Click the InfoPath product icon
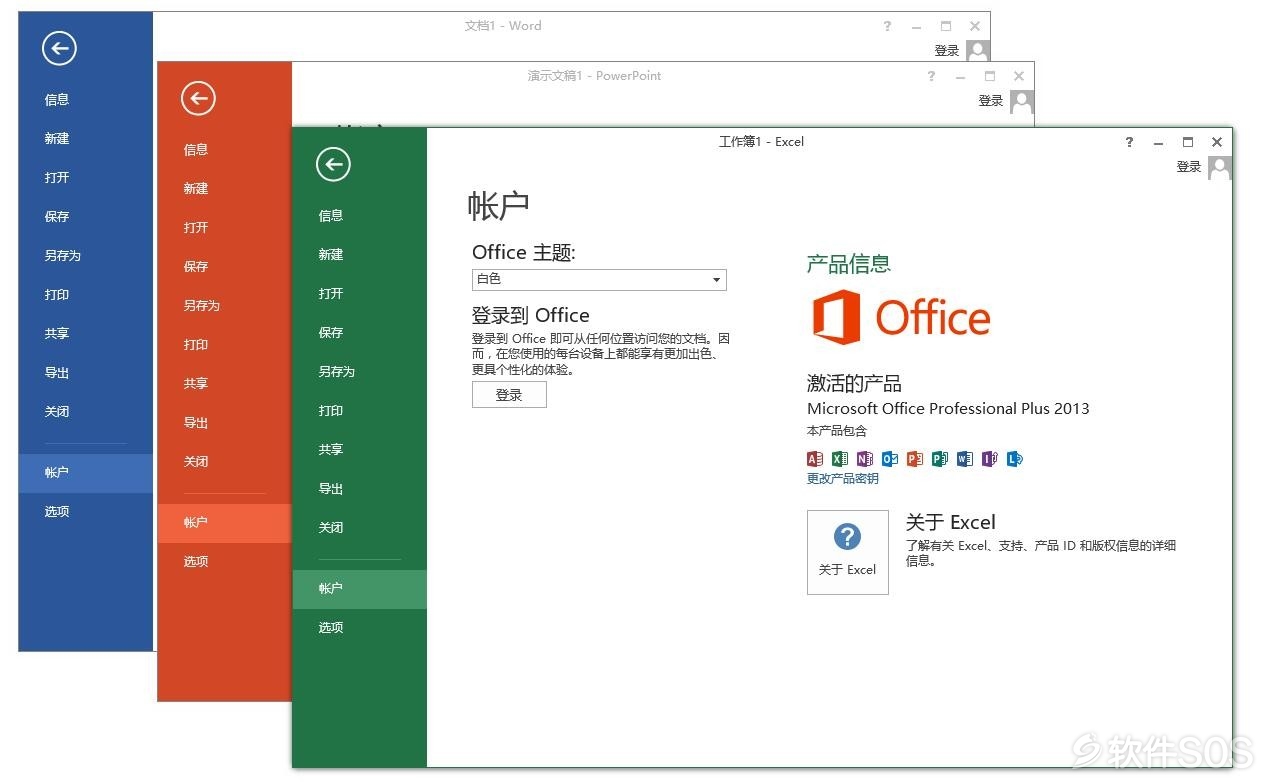 (x=990, y=459)
